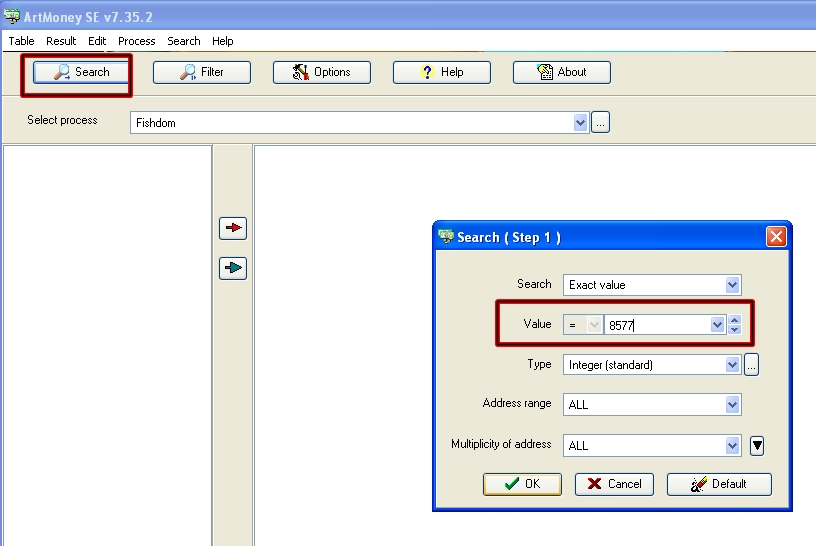Open the About button

click(x=562, y=72)
